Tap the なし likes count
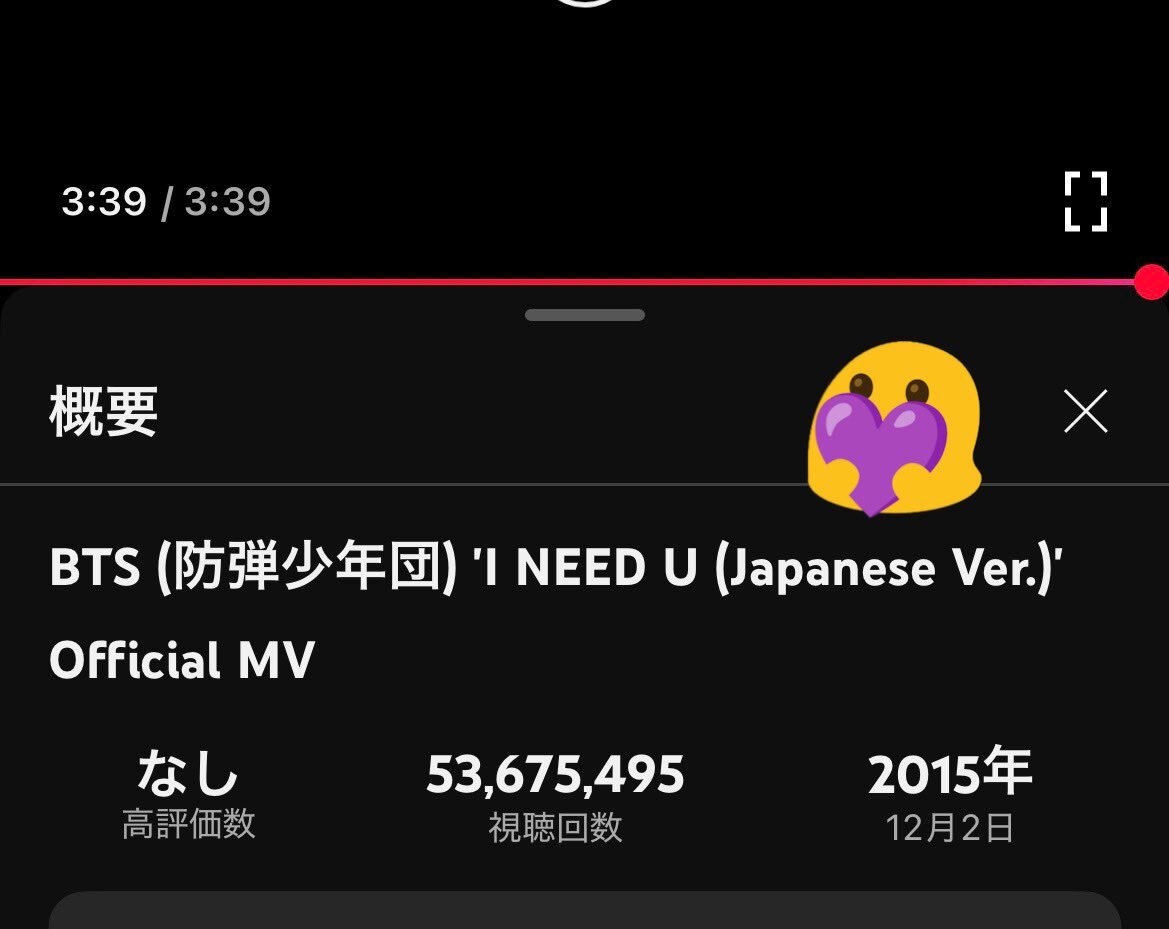The width and height of the screenshot is (1169, 929). pyautogui.click(x=188, y=772)
